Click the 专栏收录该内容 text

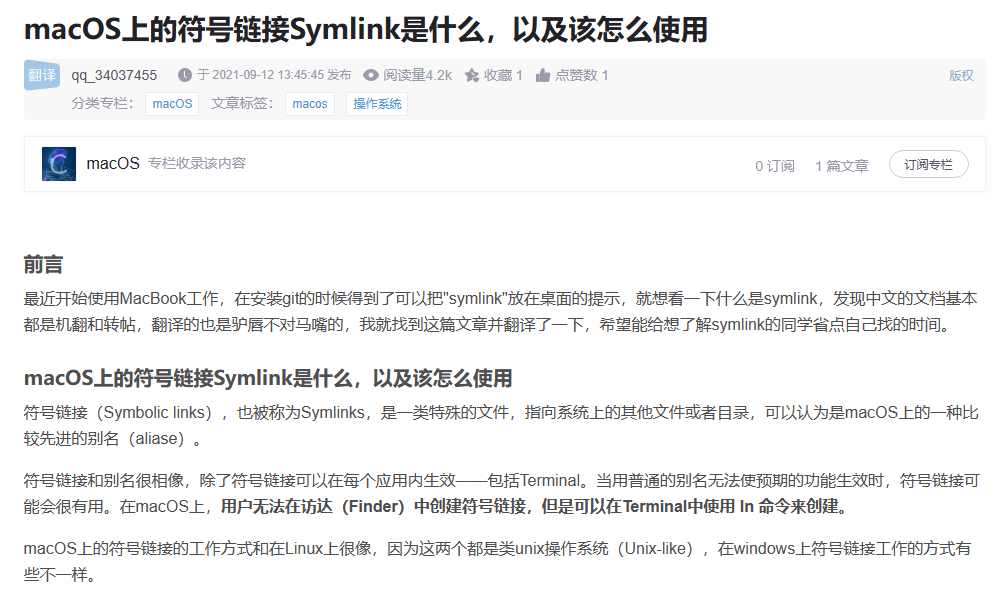tap(197, 163)
